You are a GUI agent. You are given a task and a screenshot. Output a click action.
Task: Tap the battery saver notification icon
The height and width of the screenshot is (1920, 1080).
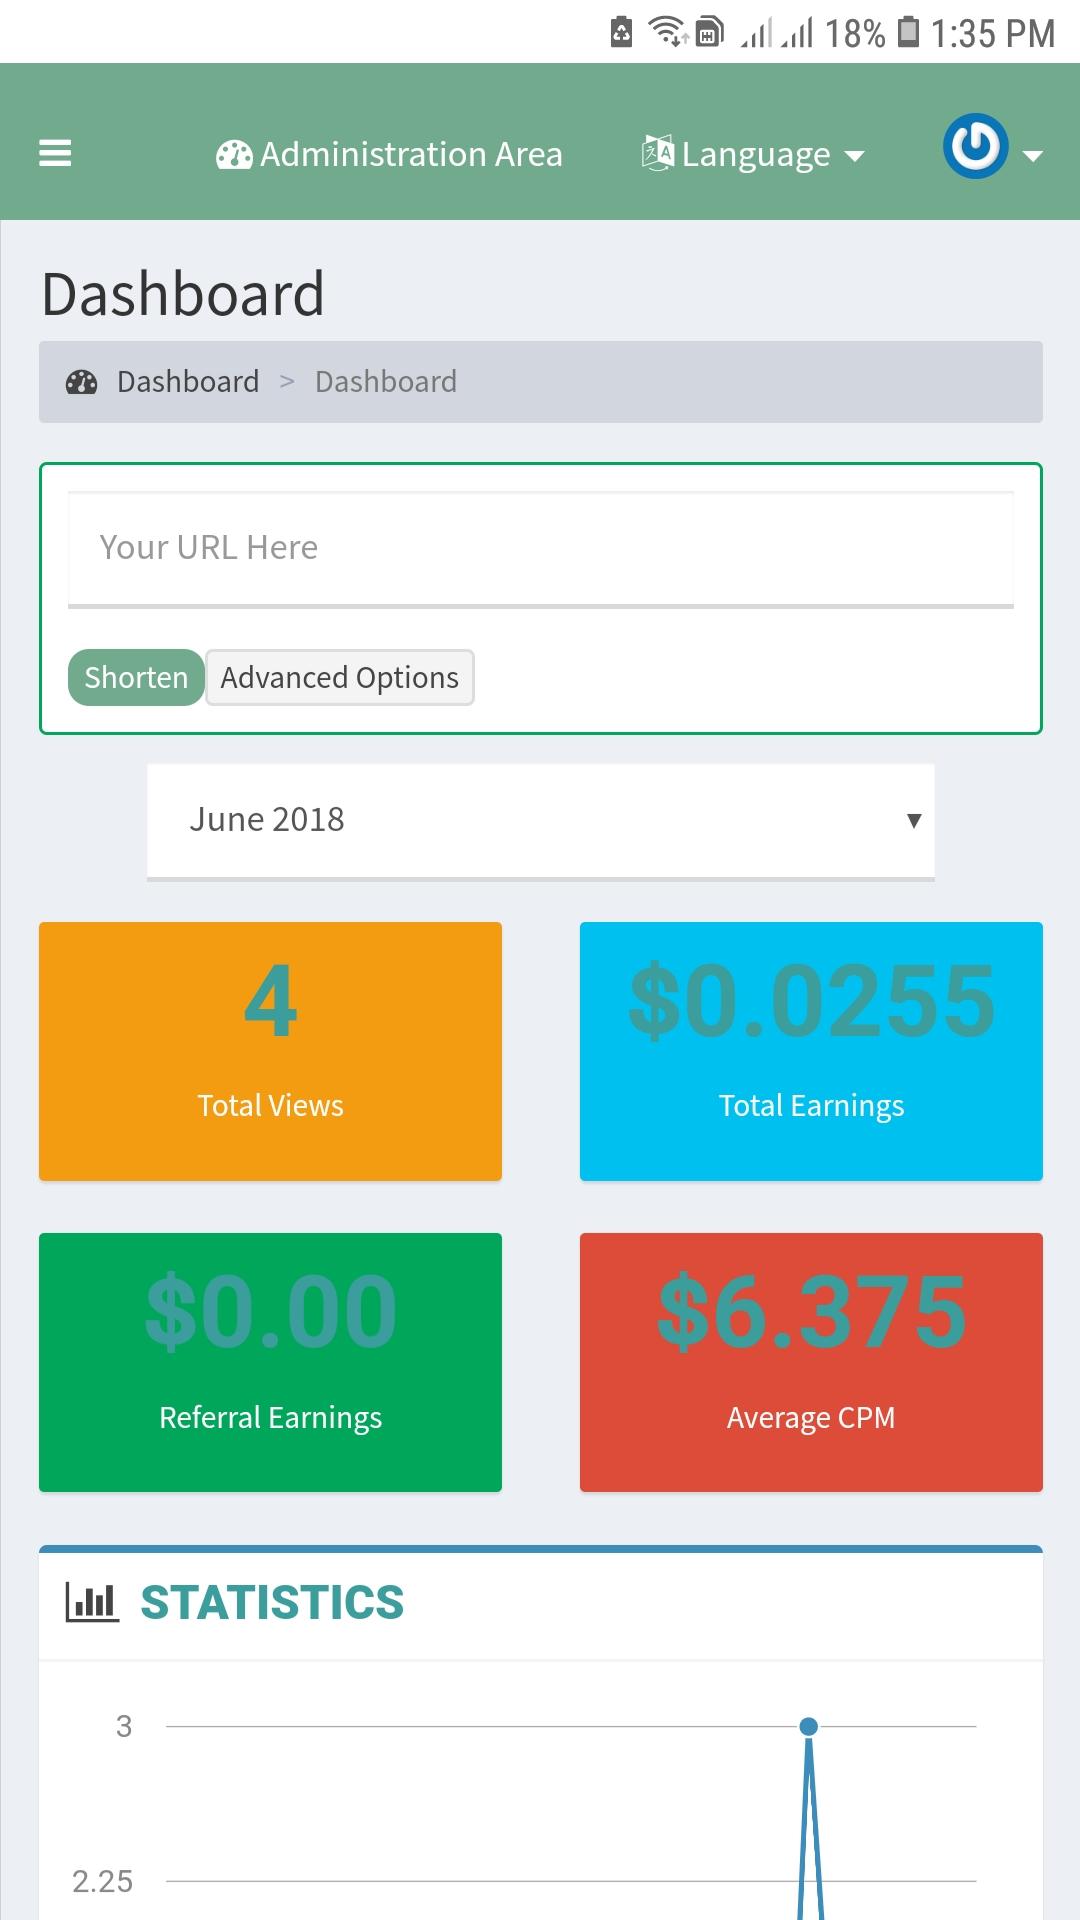pyautogui.click(x=621, y=32)
